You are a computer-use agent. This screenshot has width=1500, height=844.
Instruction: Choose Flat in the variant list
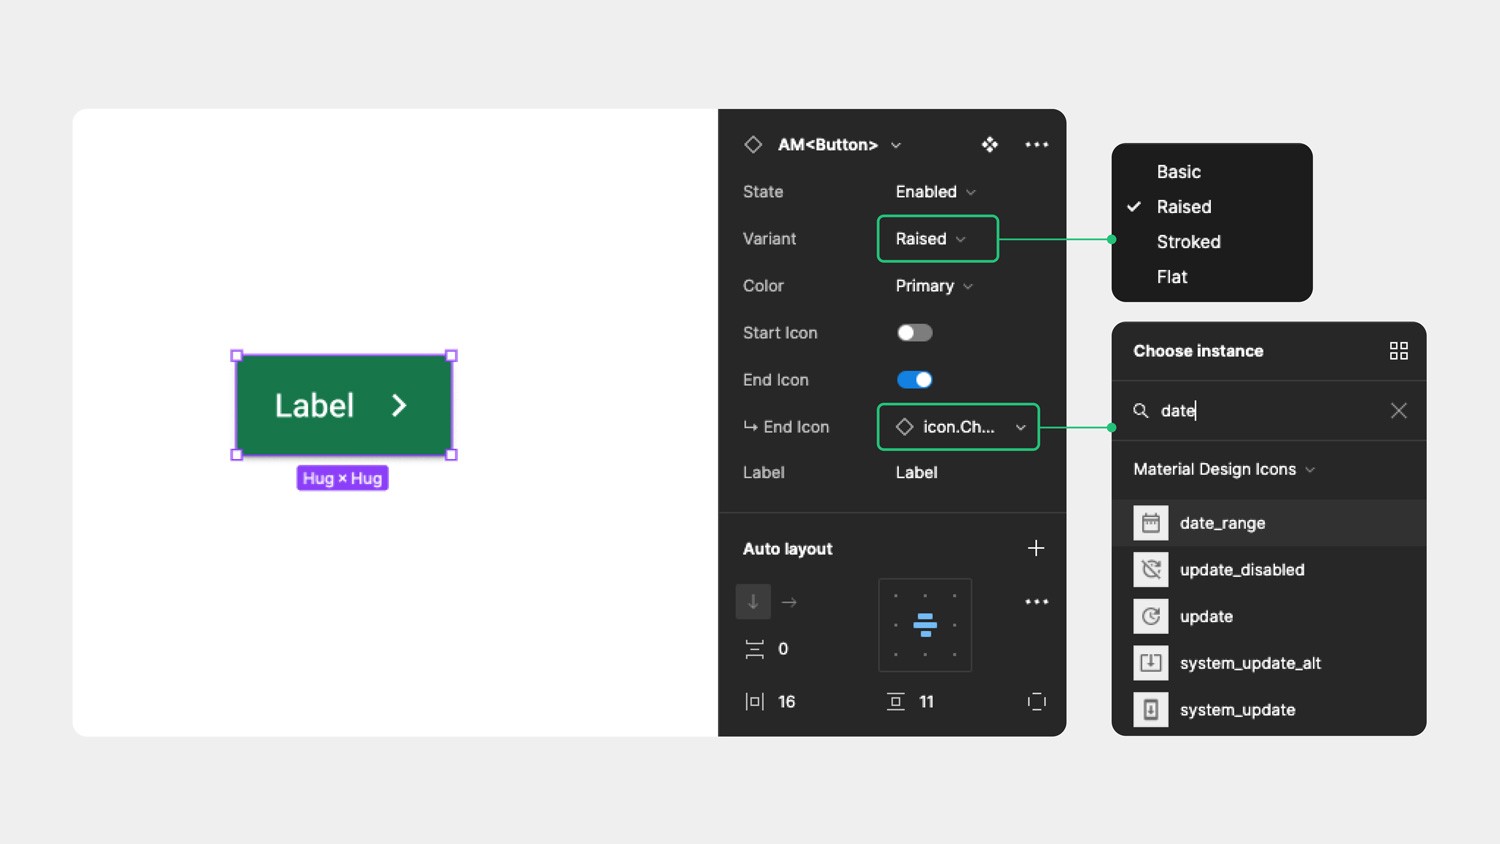(x=1171, y=276)
